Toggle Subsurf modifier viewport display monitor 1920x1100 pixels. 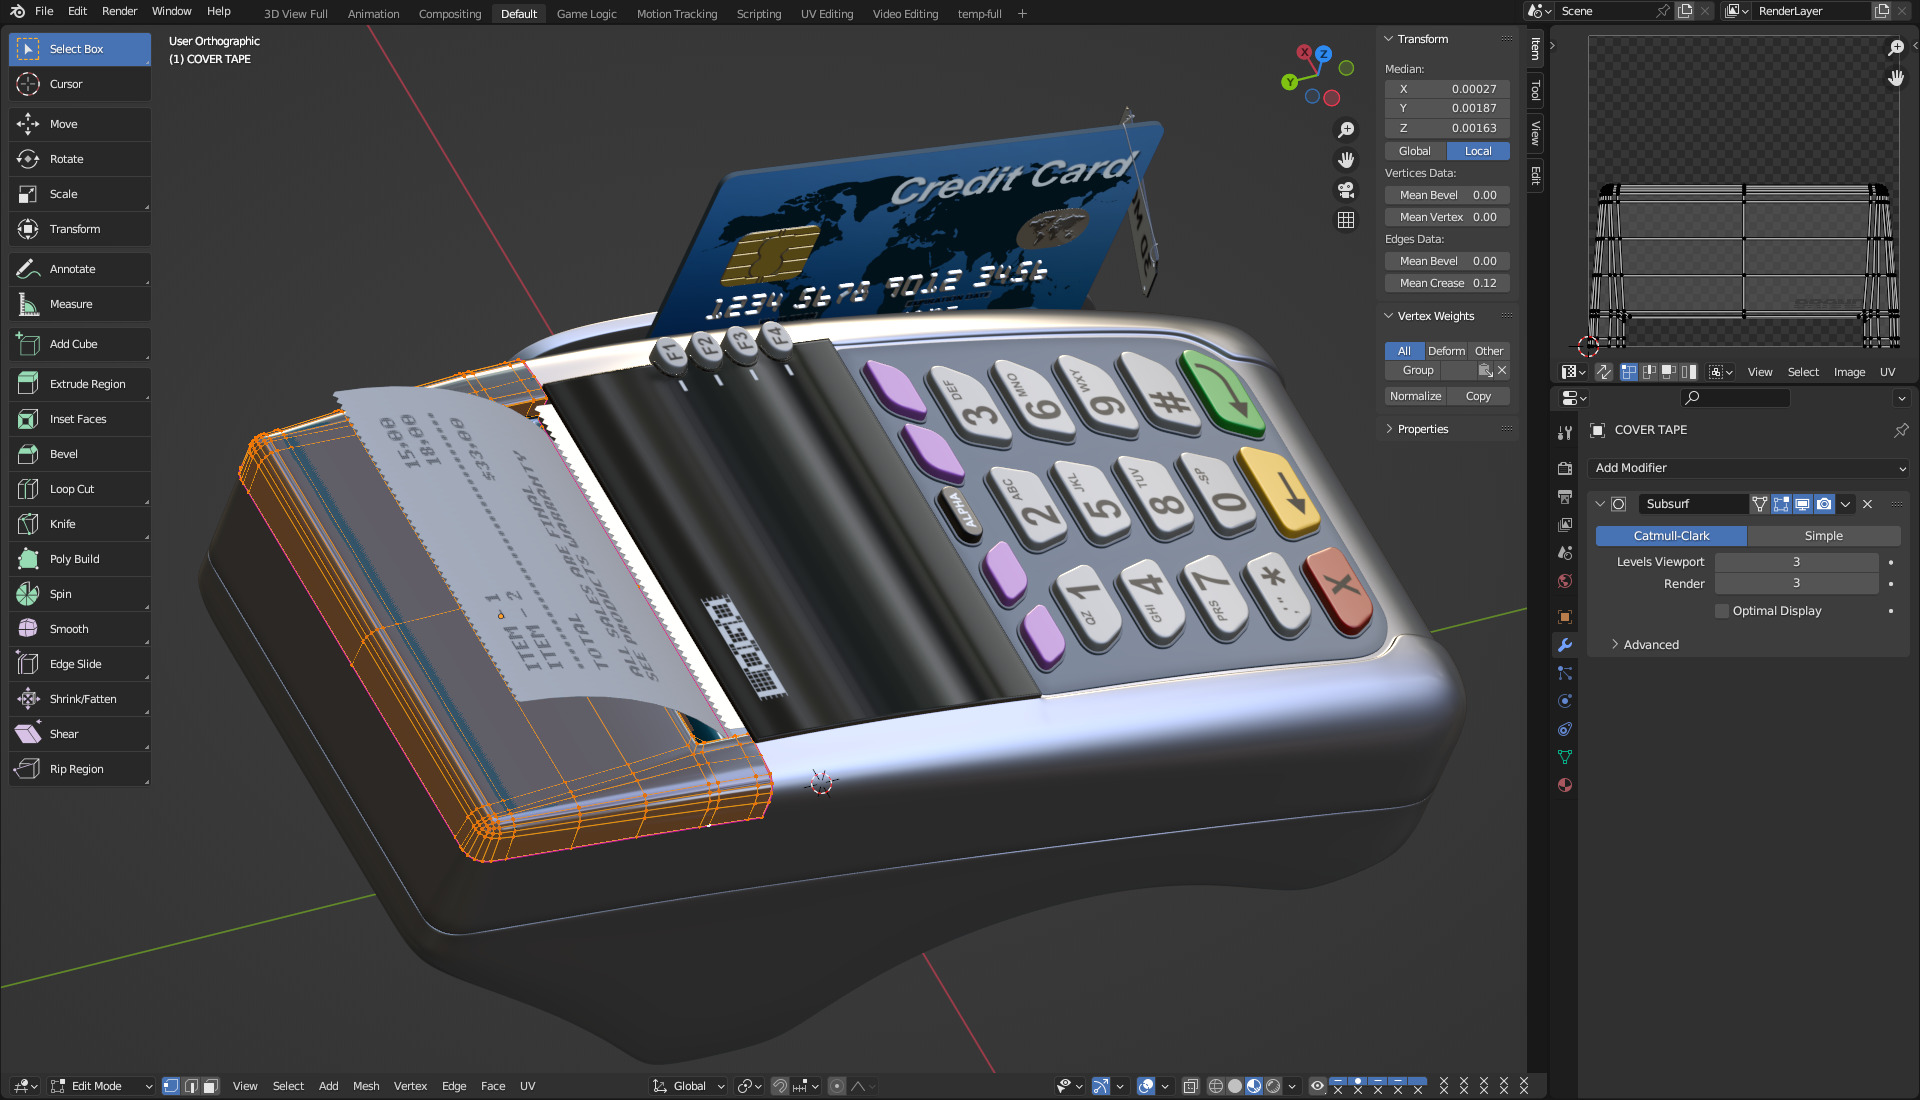click(1802, 504)
